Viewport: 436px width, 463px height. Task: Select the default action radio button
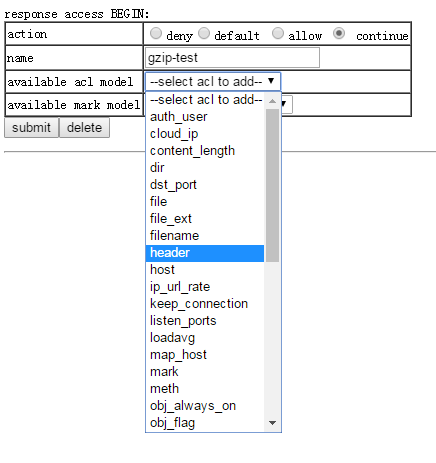coord(204,33)
